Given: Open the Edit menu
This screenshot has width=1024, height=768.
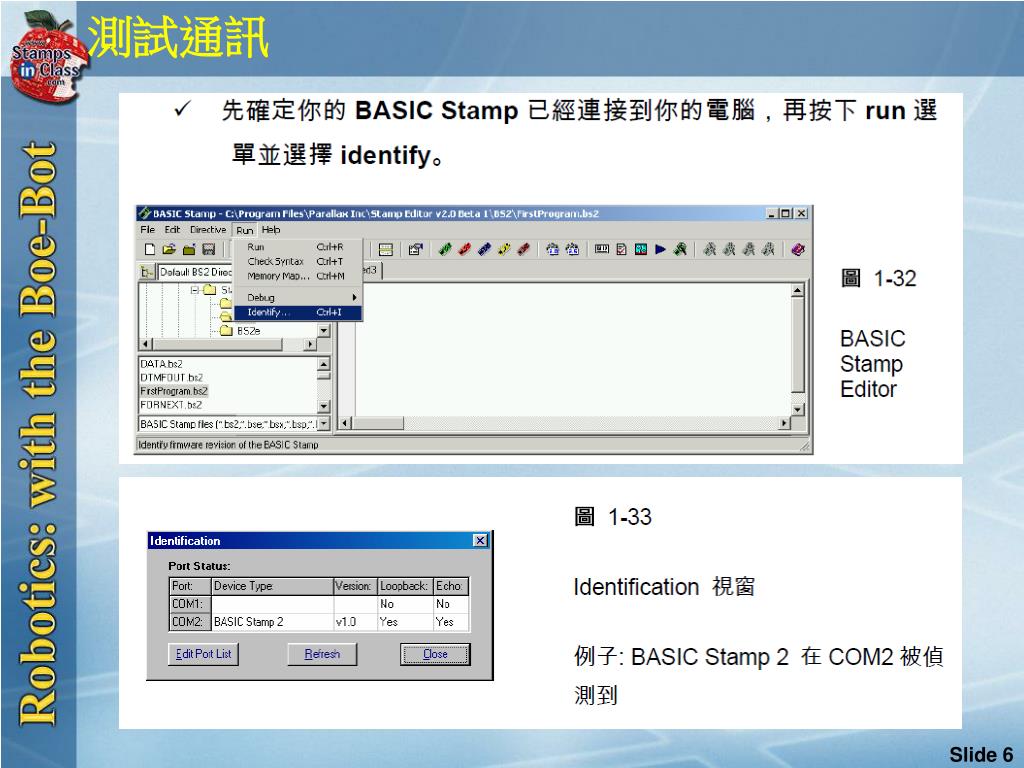Looking at the screenshot, I should [x=172, y=230].
